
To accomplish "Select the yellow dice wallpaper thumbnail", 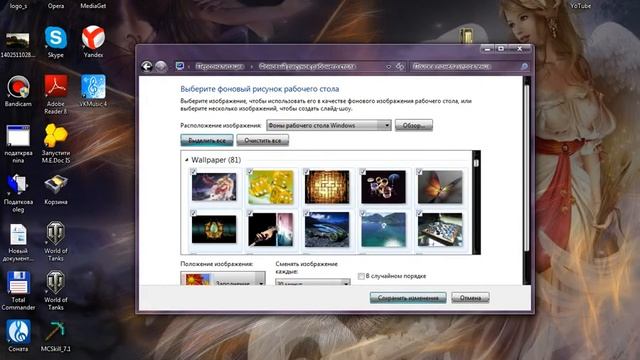I will point(270,187).
